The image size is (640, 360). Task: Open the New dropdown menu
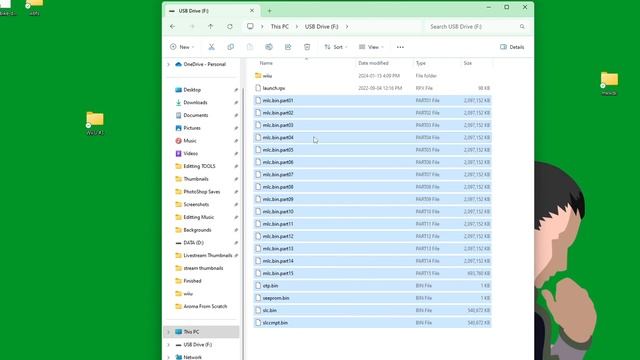pos(182,47)
